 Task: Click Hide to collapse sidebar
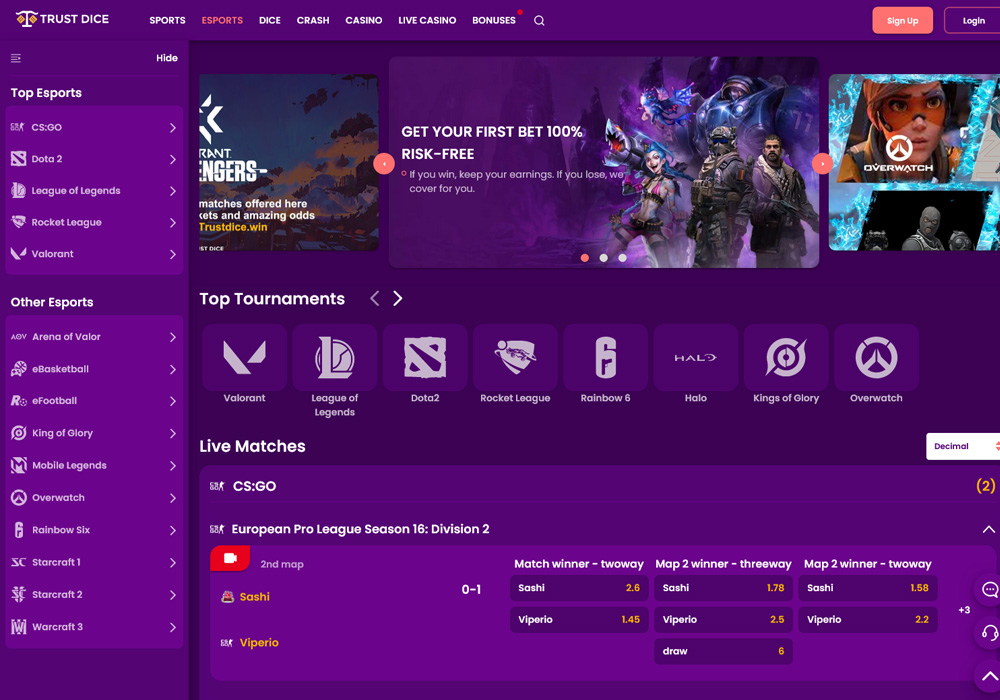pos(167,58)
